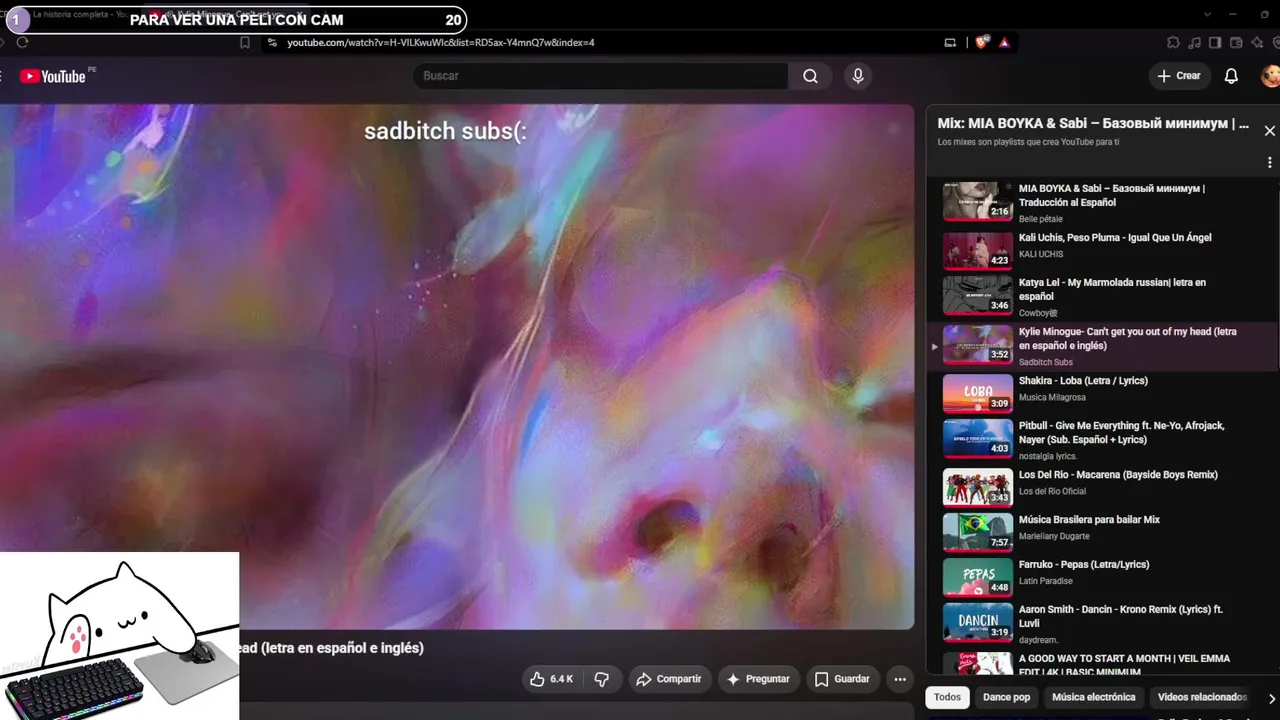Click channel name 'Latin Paradise'
The image size is (1280, 720).
1045,581
